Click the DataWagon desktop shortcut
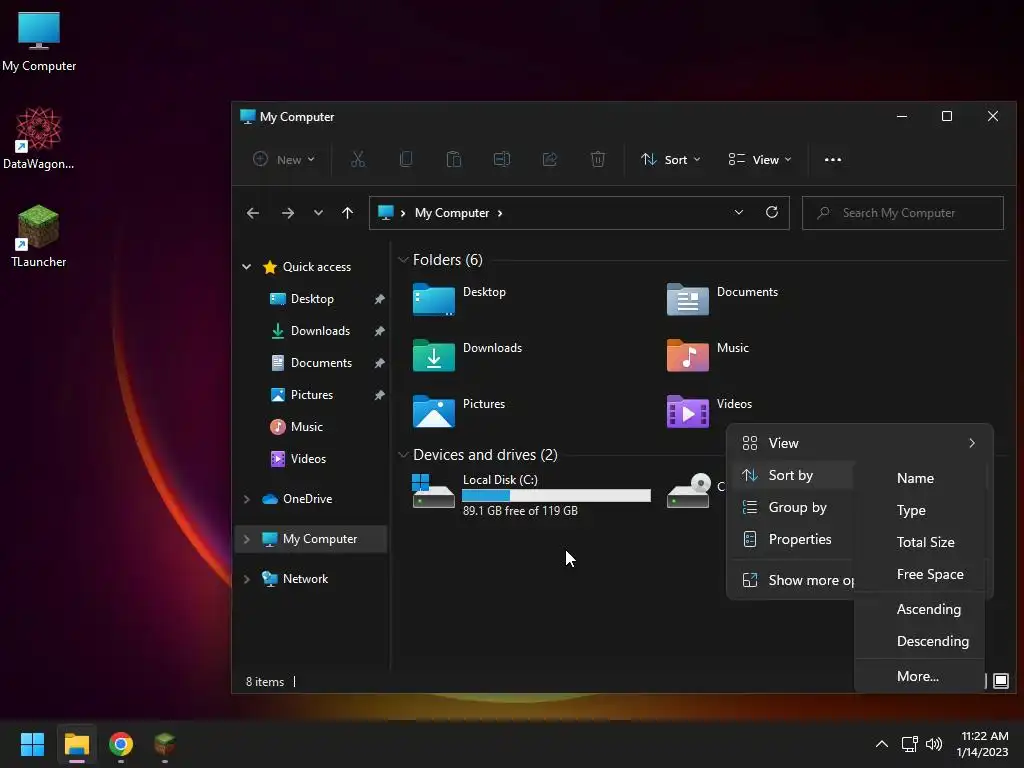This screenshot has height=768, width=1024. 39,138
